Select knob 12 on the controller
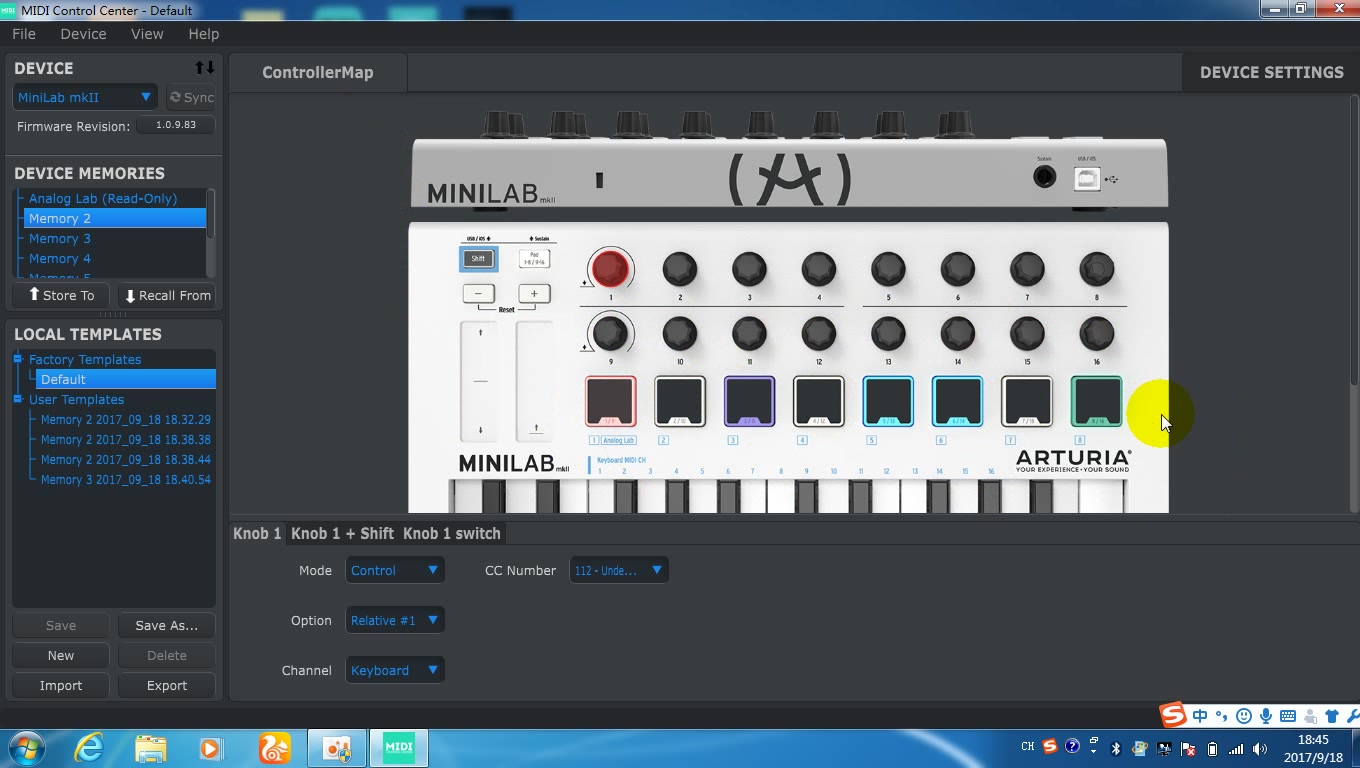 coord(818,333)
